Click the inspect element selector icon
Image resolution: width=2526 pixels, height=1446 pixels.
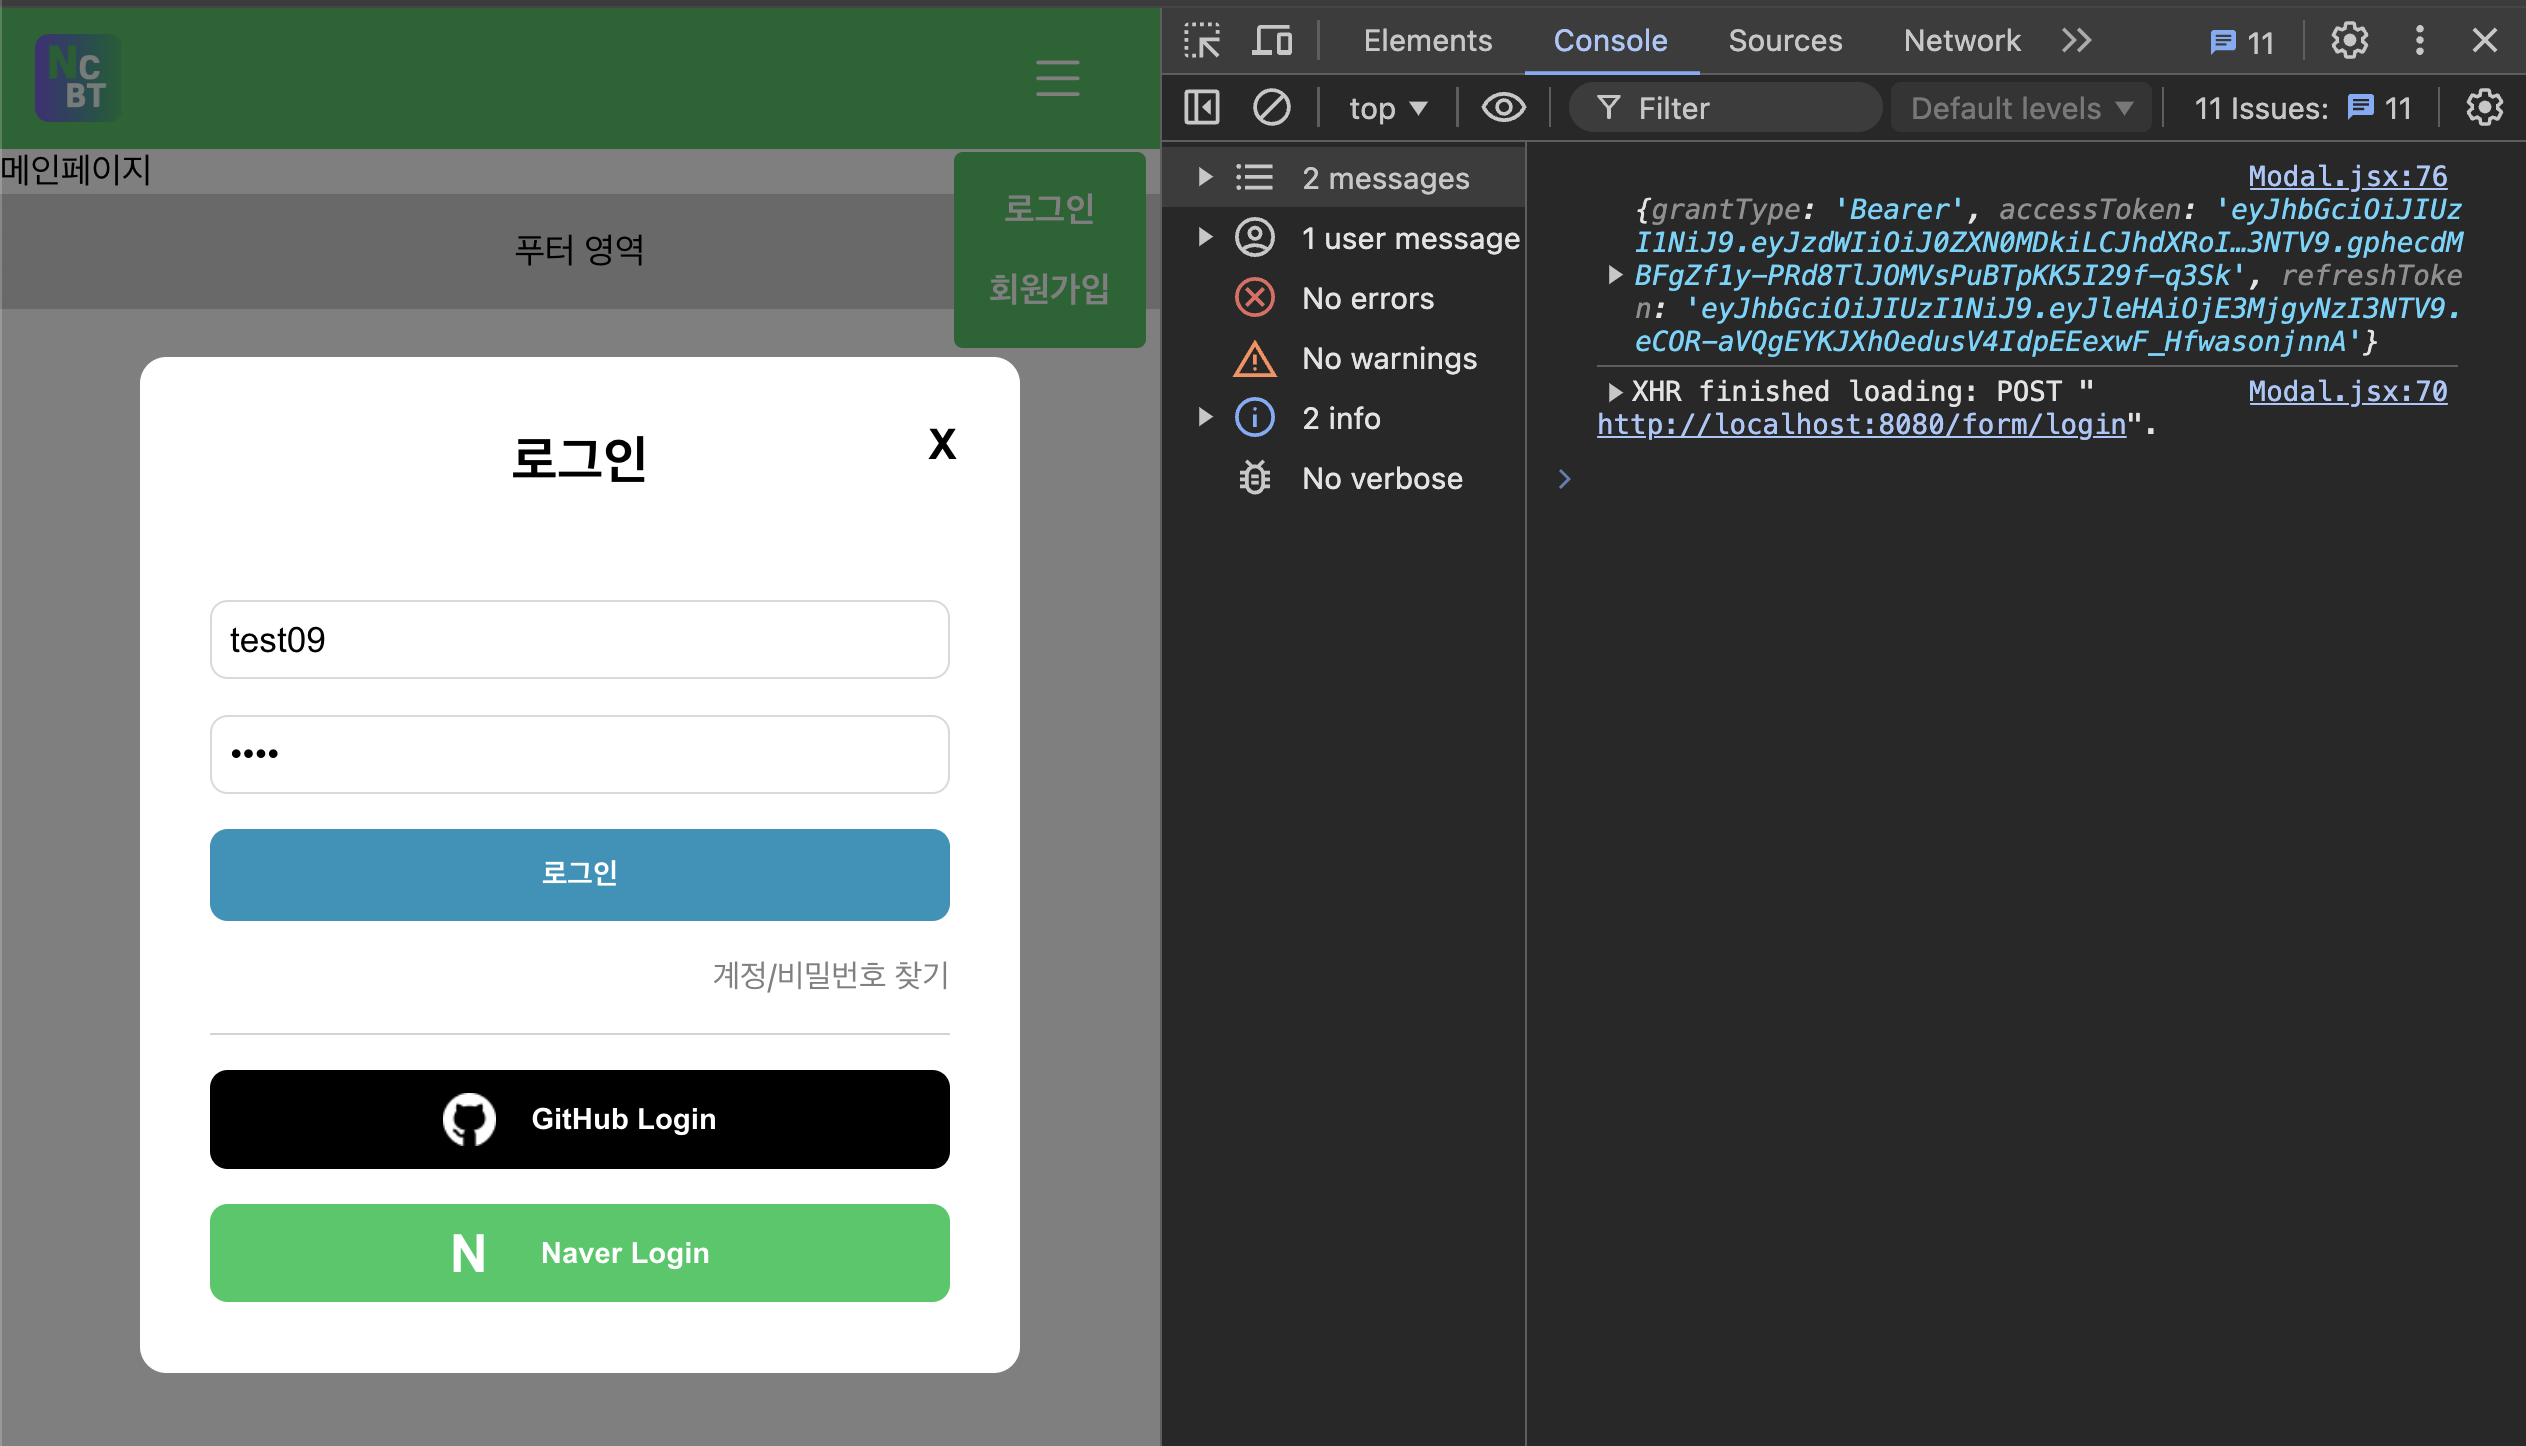[1202, 41]
